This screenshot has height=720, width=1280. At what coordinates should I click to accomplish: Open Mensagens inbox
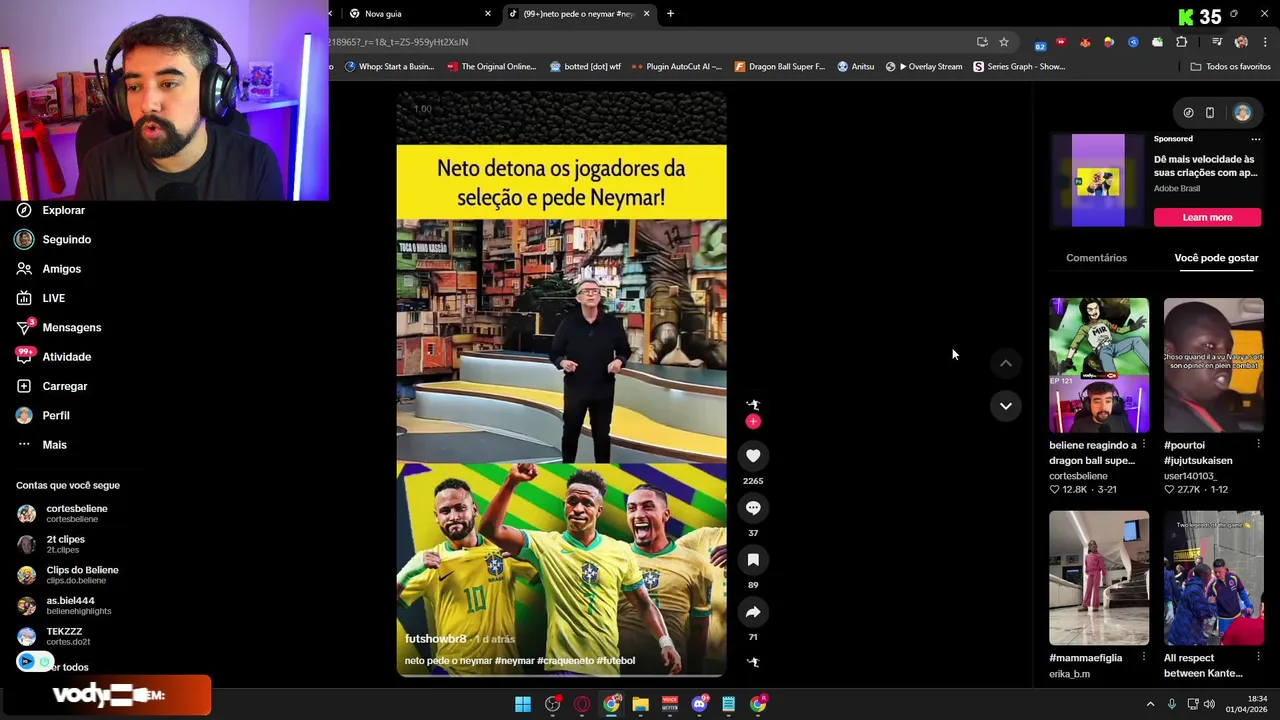[x=71, y=327]
